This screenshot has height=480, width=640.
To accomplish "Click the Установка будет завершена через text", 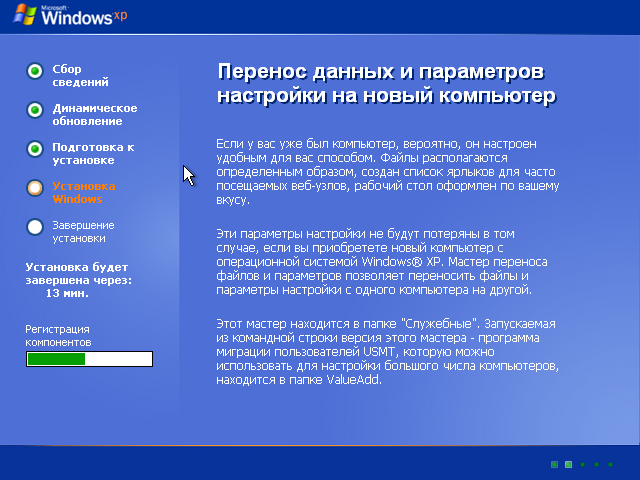I will [78, 274].
